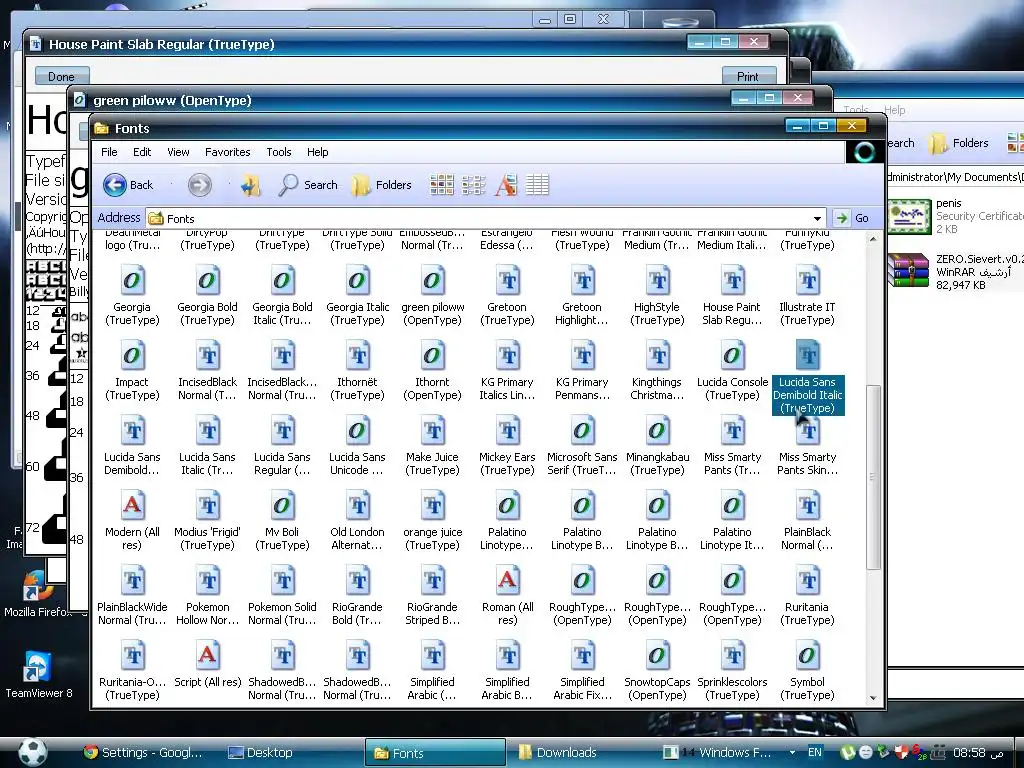This screenshot has width=1024, height=768.
Task: Toggle Folders pane in Fonts window
Action: pos(381,185)
